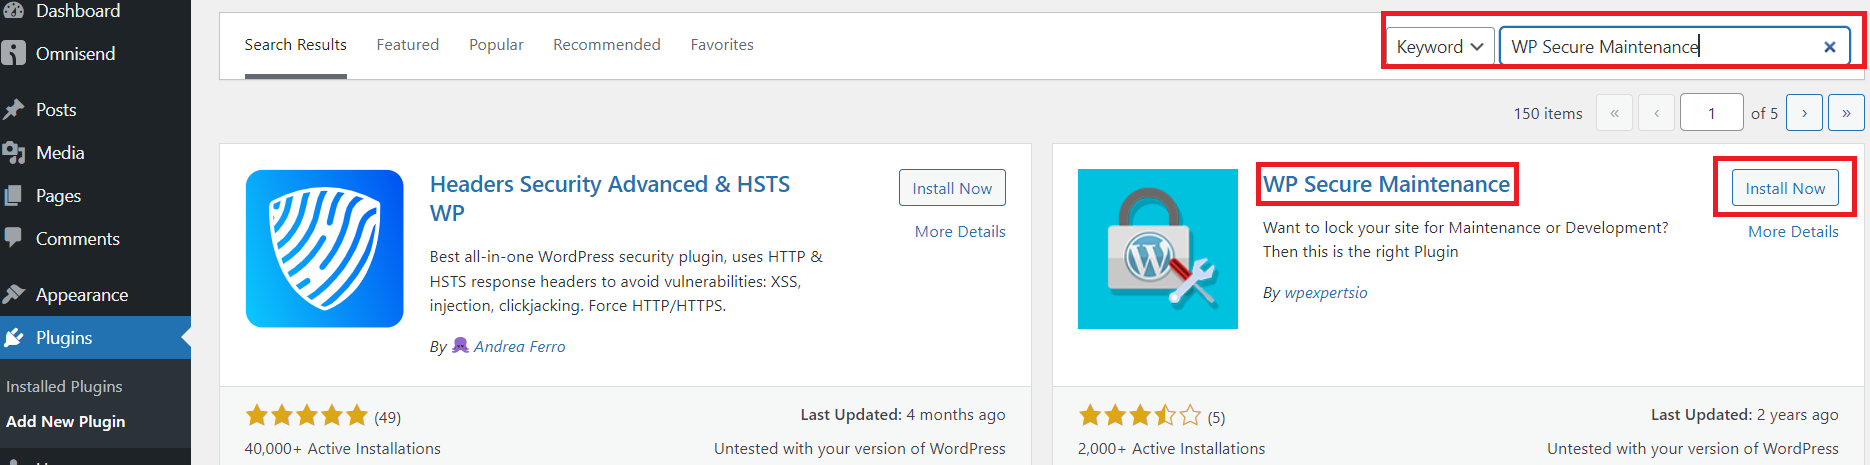This screenshot has width=1870, height=465.
Task: Jump to last results page
Action: point(1846,113)
